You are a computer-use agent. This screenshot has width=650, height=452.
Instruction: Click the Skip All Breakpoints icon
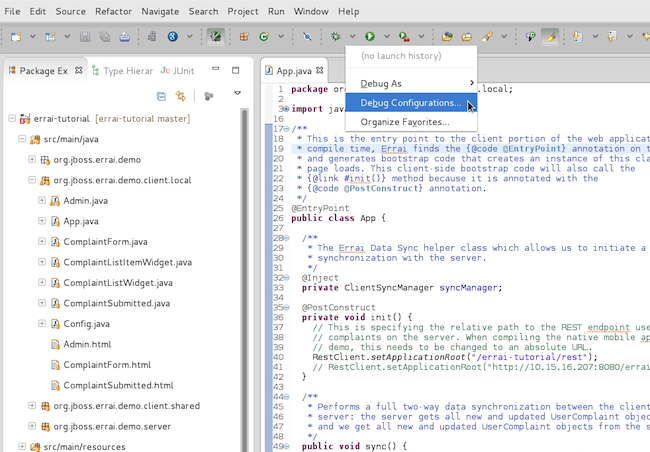(x=307, y=36)
